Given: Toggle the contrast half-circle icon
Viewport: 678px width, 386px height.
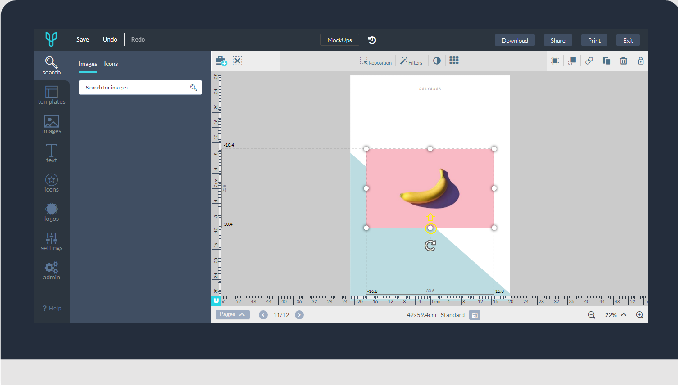Looking at the screenshot, I should click(x=437, y=61).
